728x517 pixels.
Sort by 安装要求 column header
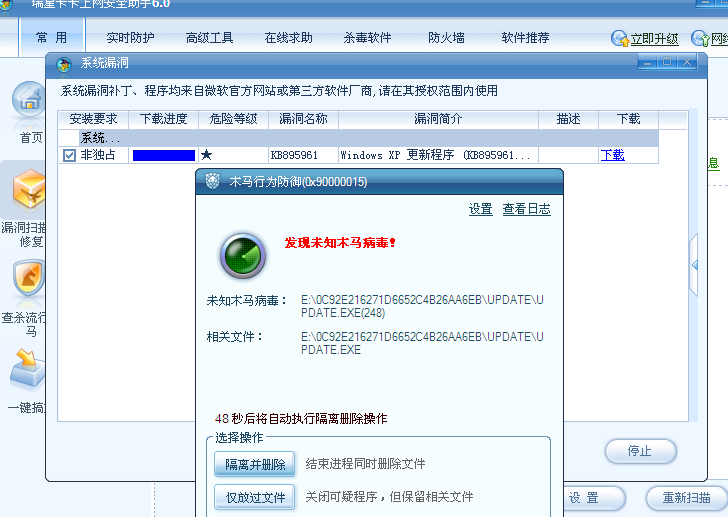93,119
